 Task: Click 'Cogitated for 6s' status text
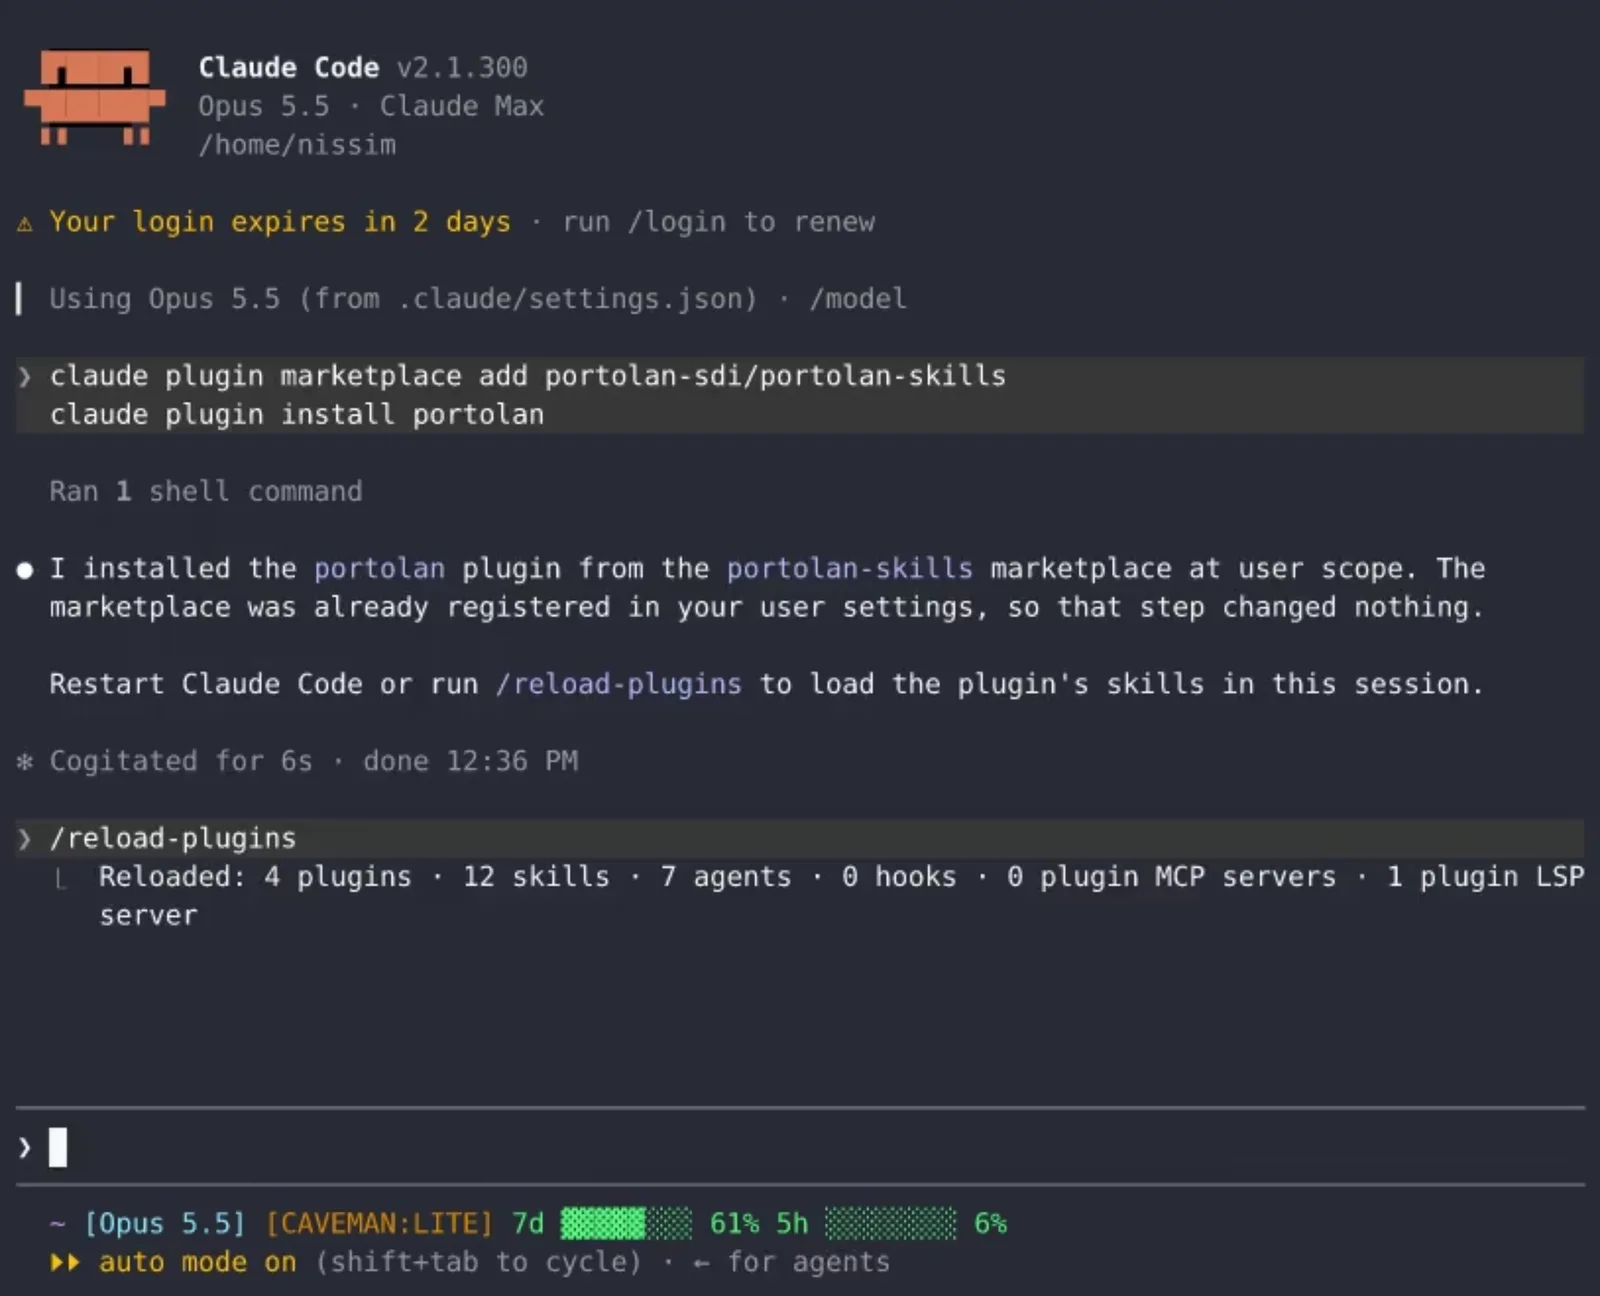pos(181,761)
